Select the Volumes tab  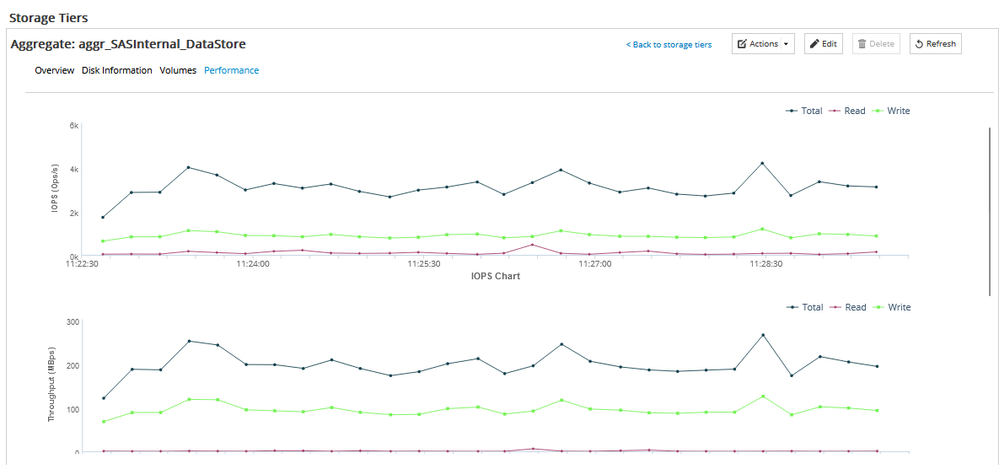click(x=178, y=71)
